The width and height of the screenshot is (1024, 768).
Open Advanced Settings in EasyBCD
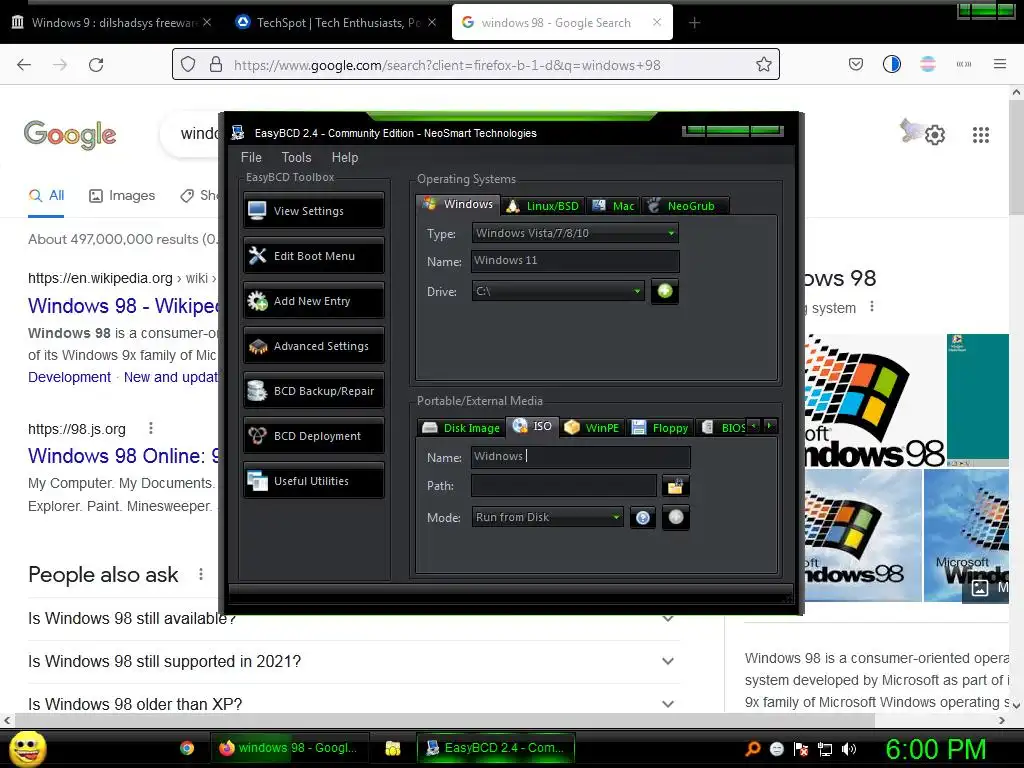click(313, 345)
